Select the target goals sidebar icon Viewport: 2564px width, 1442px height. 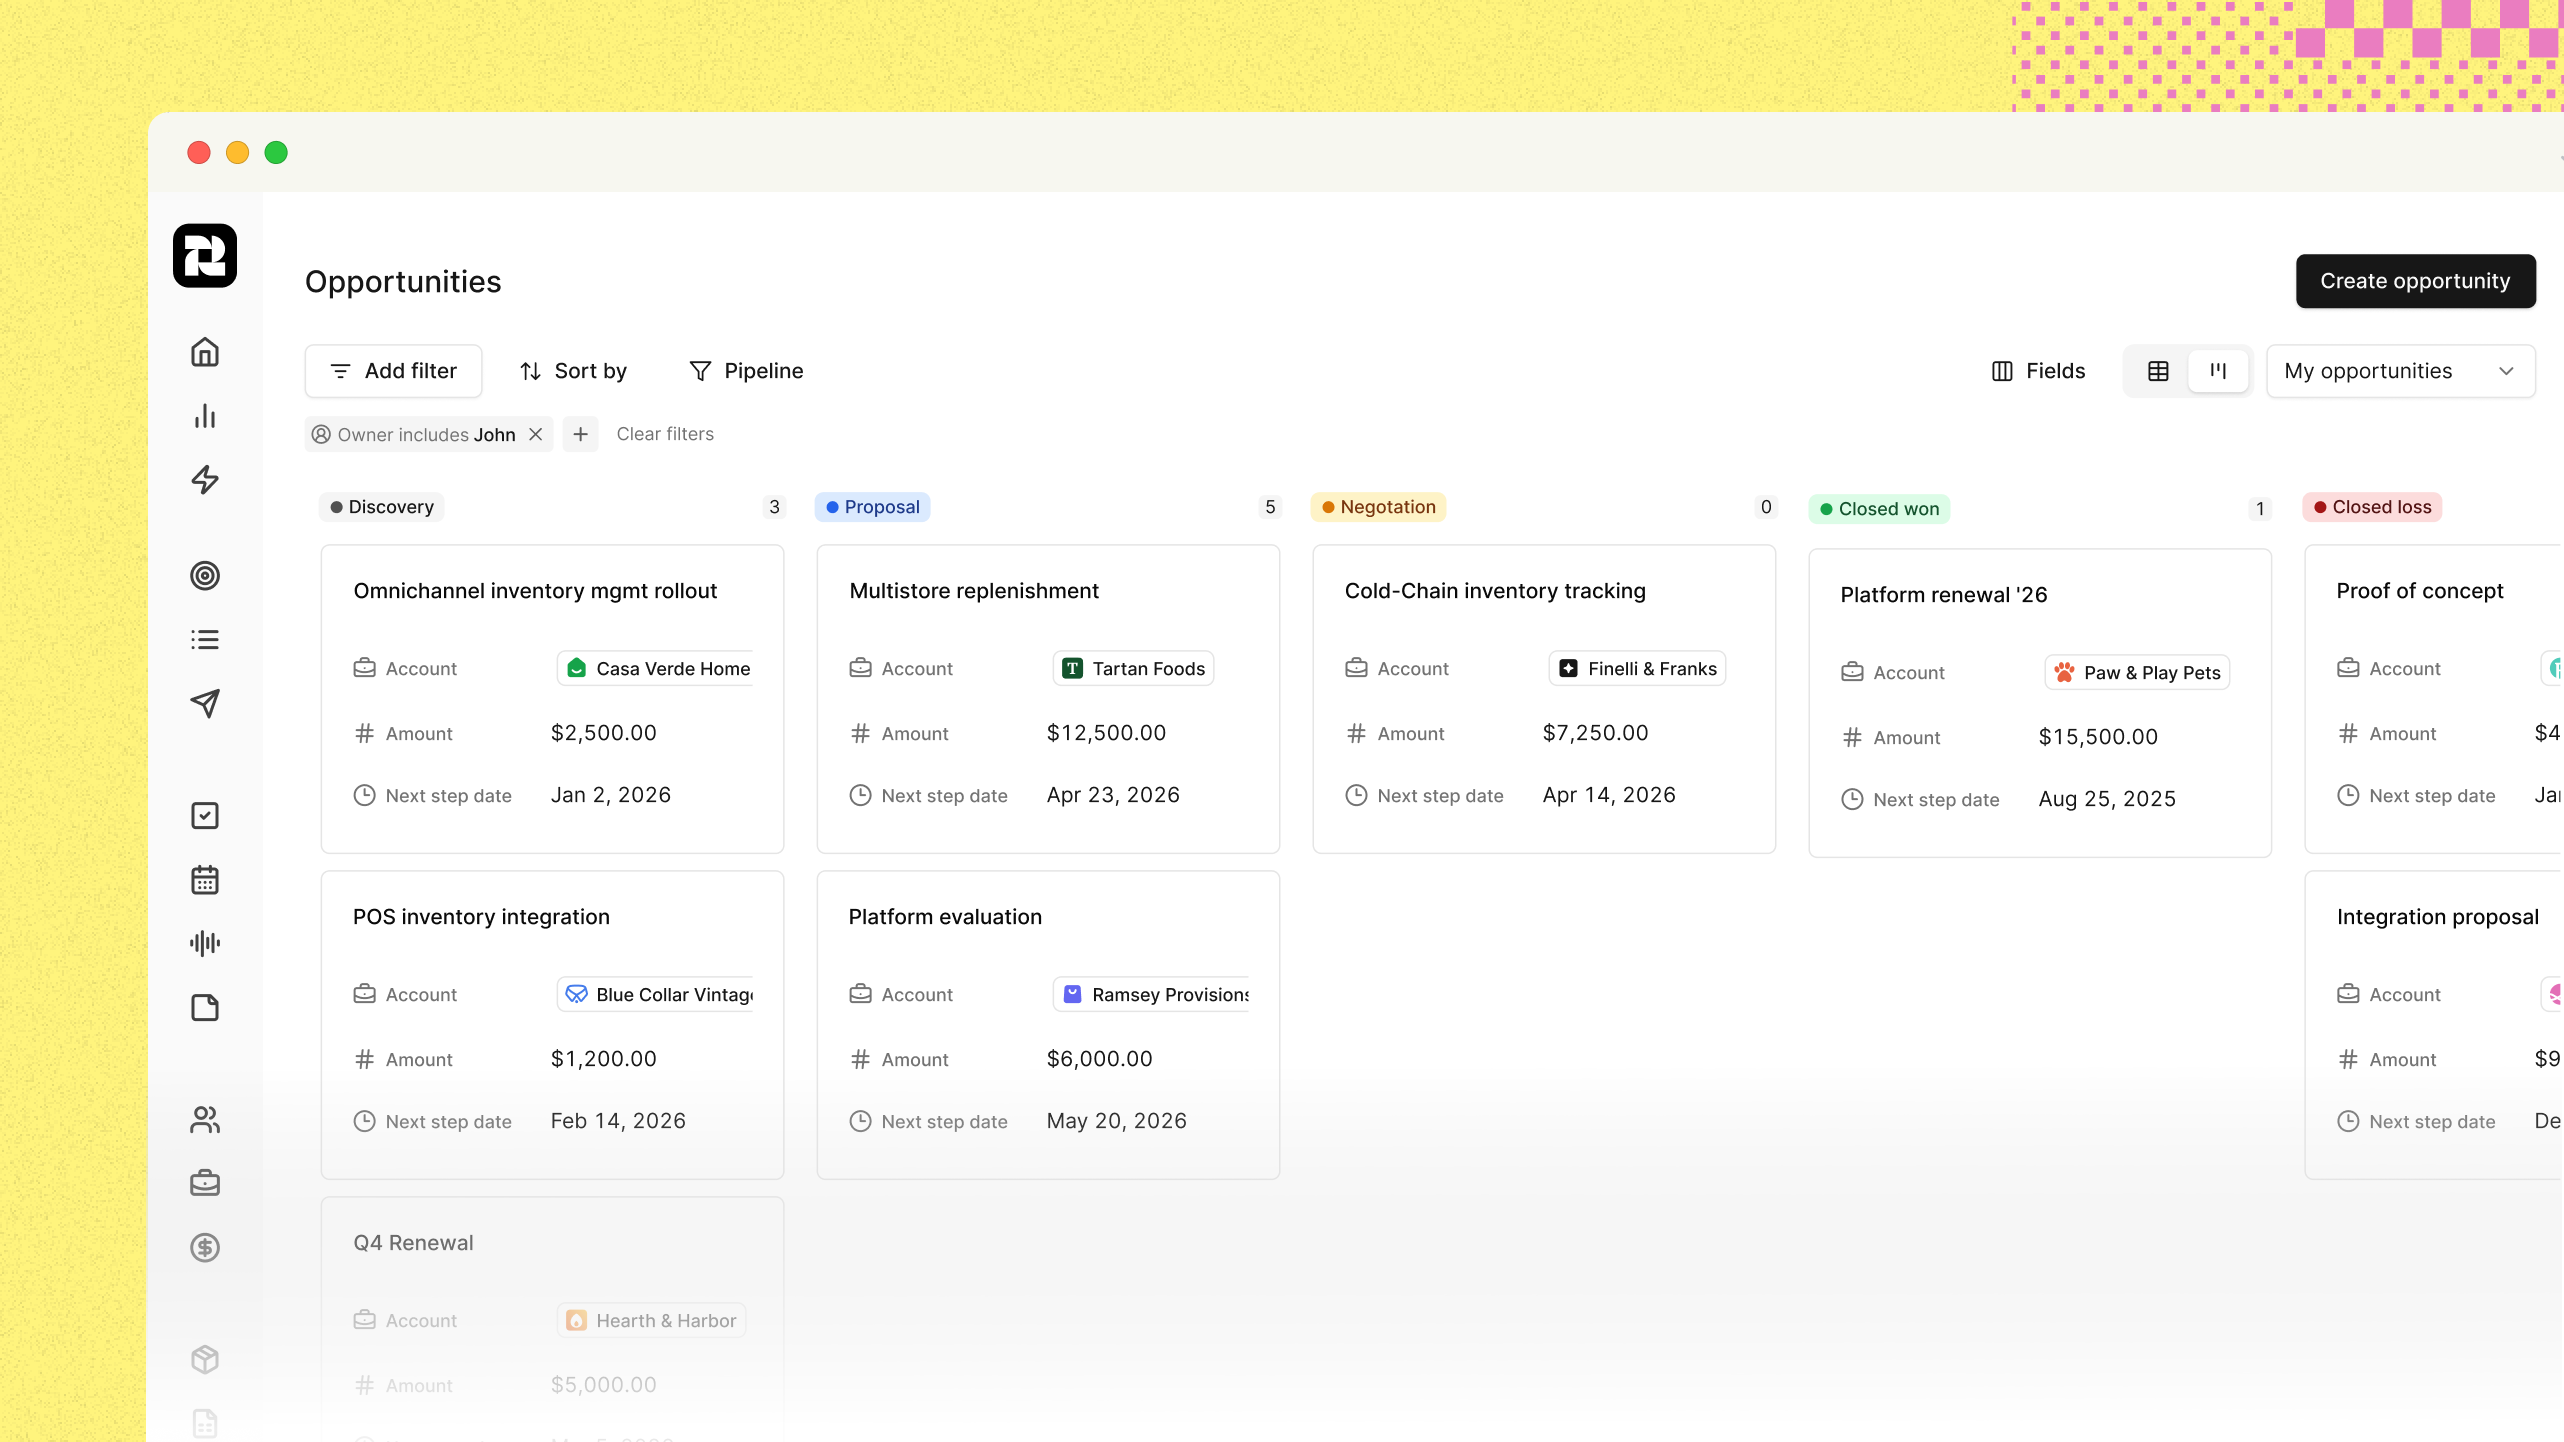click(x=205, y=576)
